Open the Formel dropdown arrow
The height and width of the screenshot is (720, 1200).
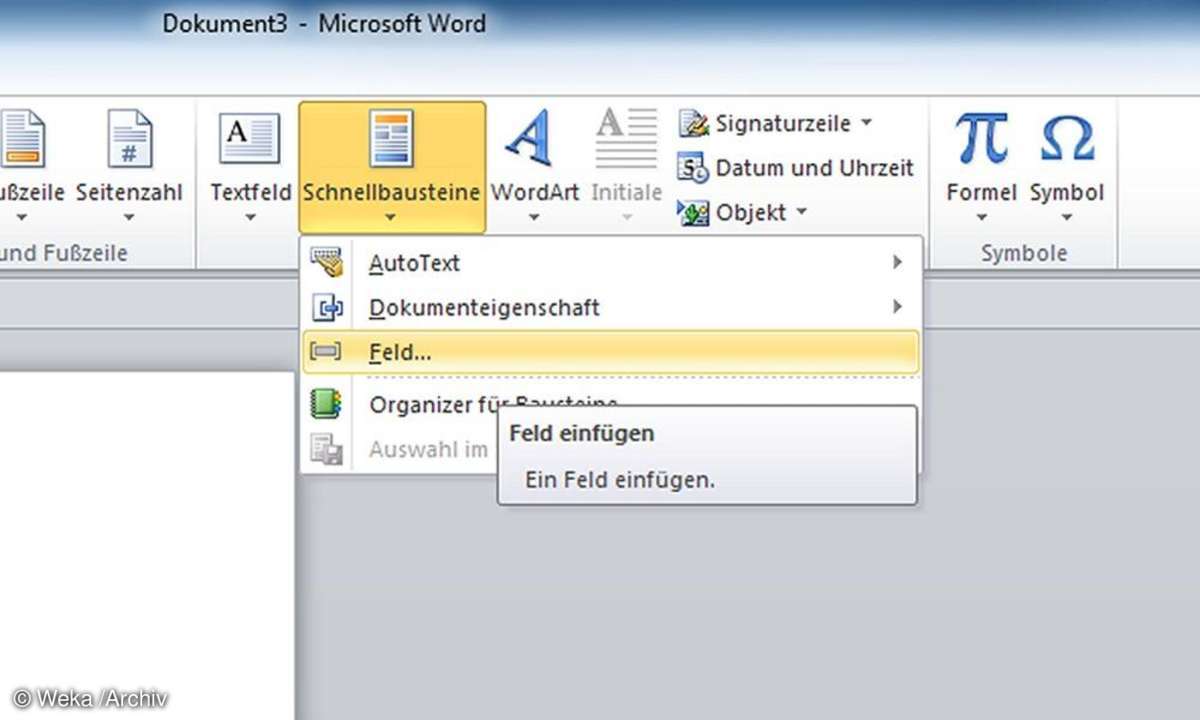tap(981, 217)
